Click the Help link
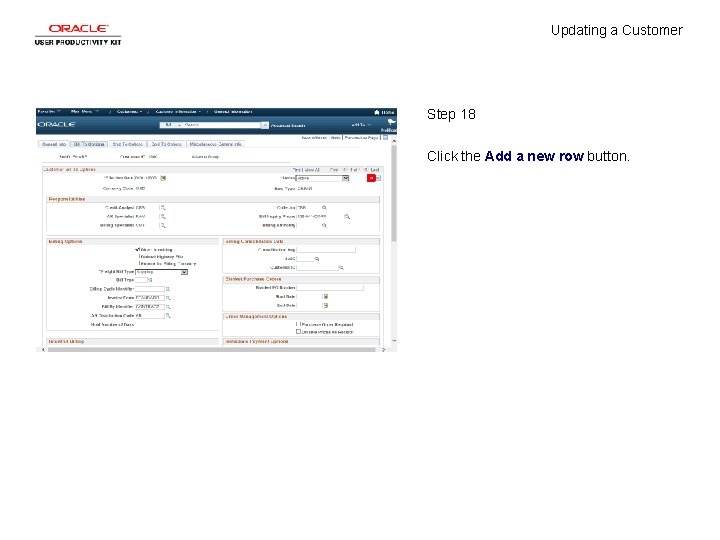The image size is (720, 540). [336, 137]
